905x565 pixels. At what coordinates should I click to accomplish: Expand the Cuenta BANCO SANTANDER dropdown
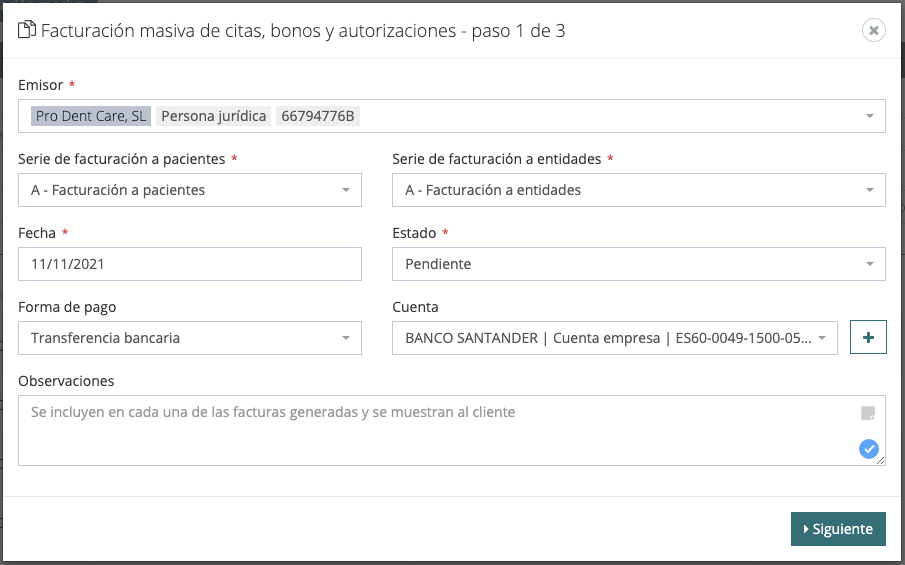tap(614, 338)
